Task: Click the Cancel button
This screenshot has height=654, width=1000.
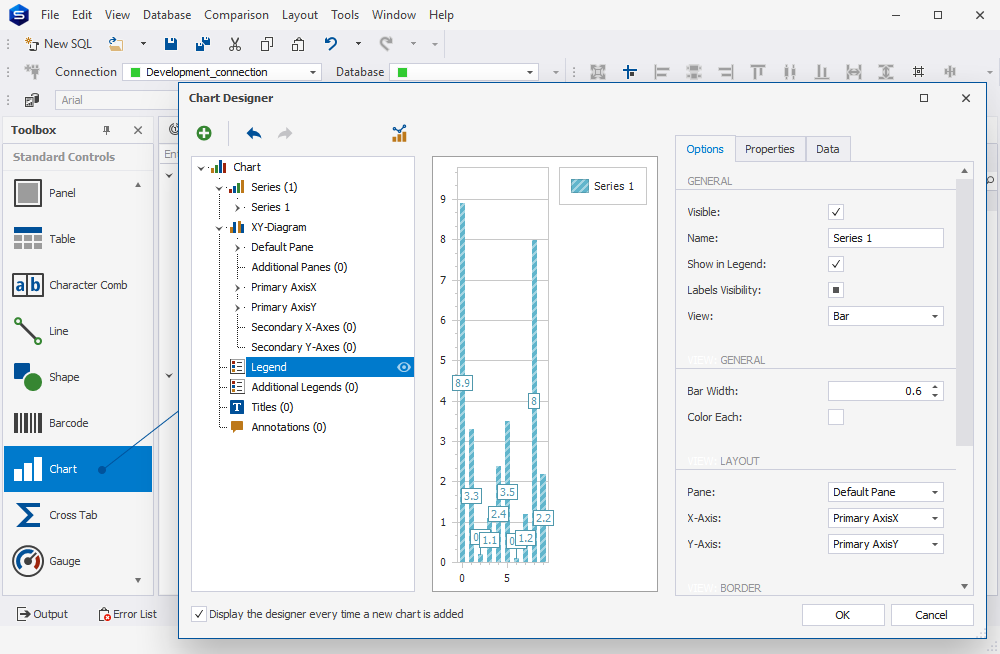Action: pos(932,615)
